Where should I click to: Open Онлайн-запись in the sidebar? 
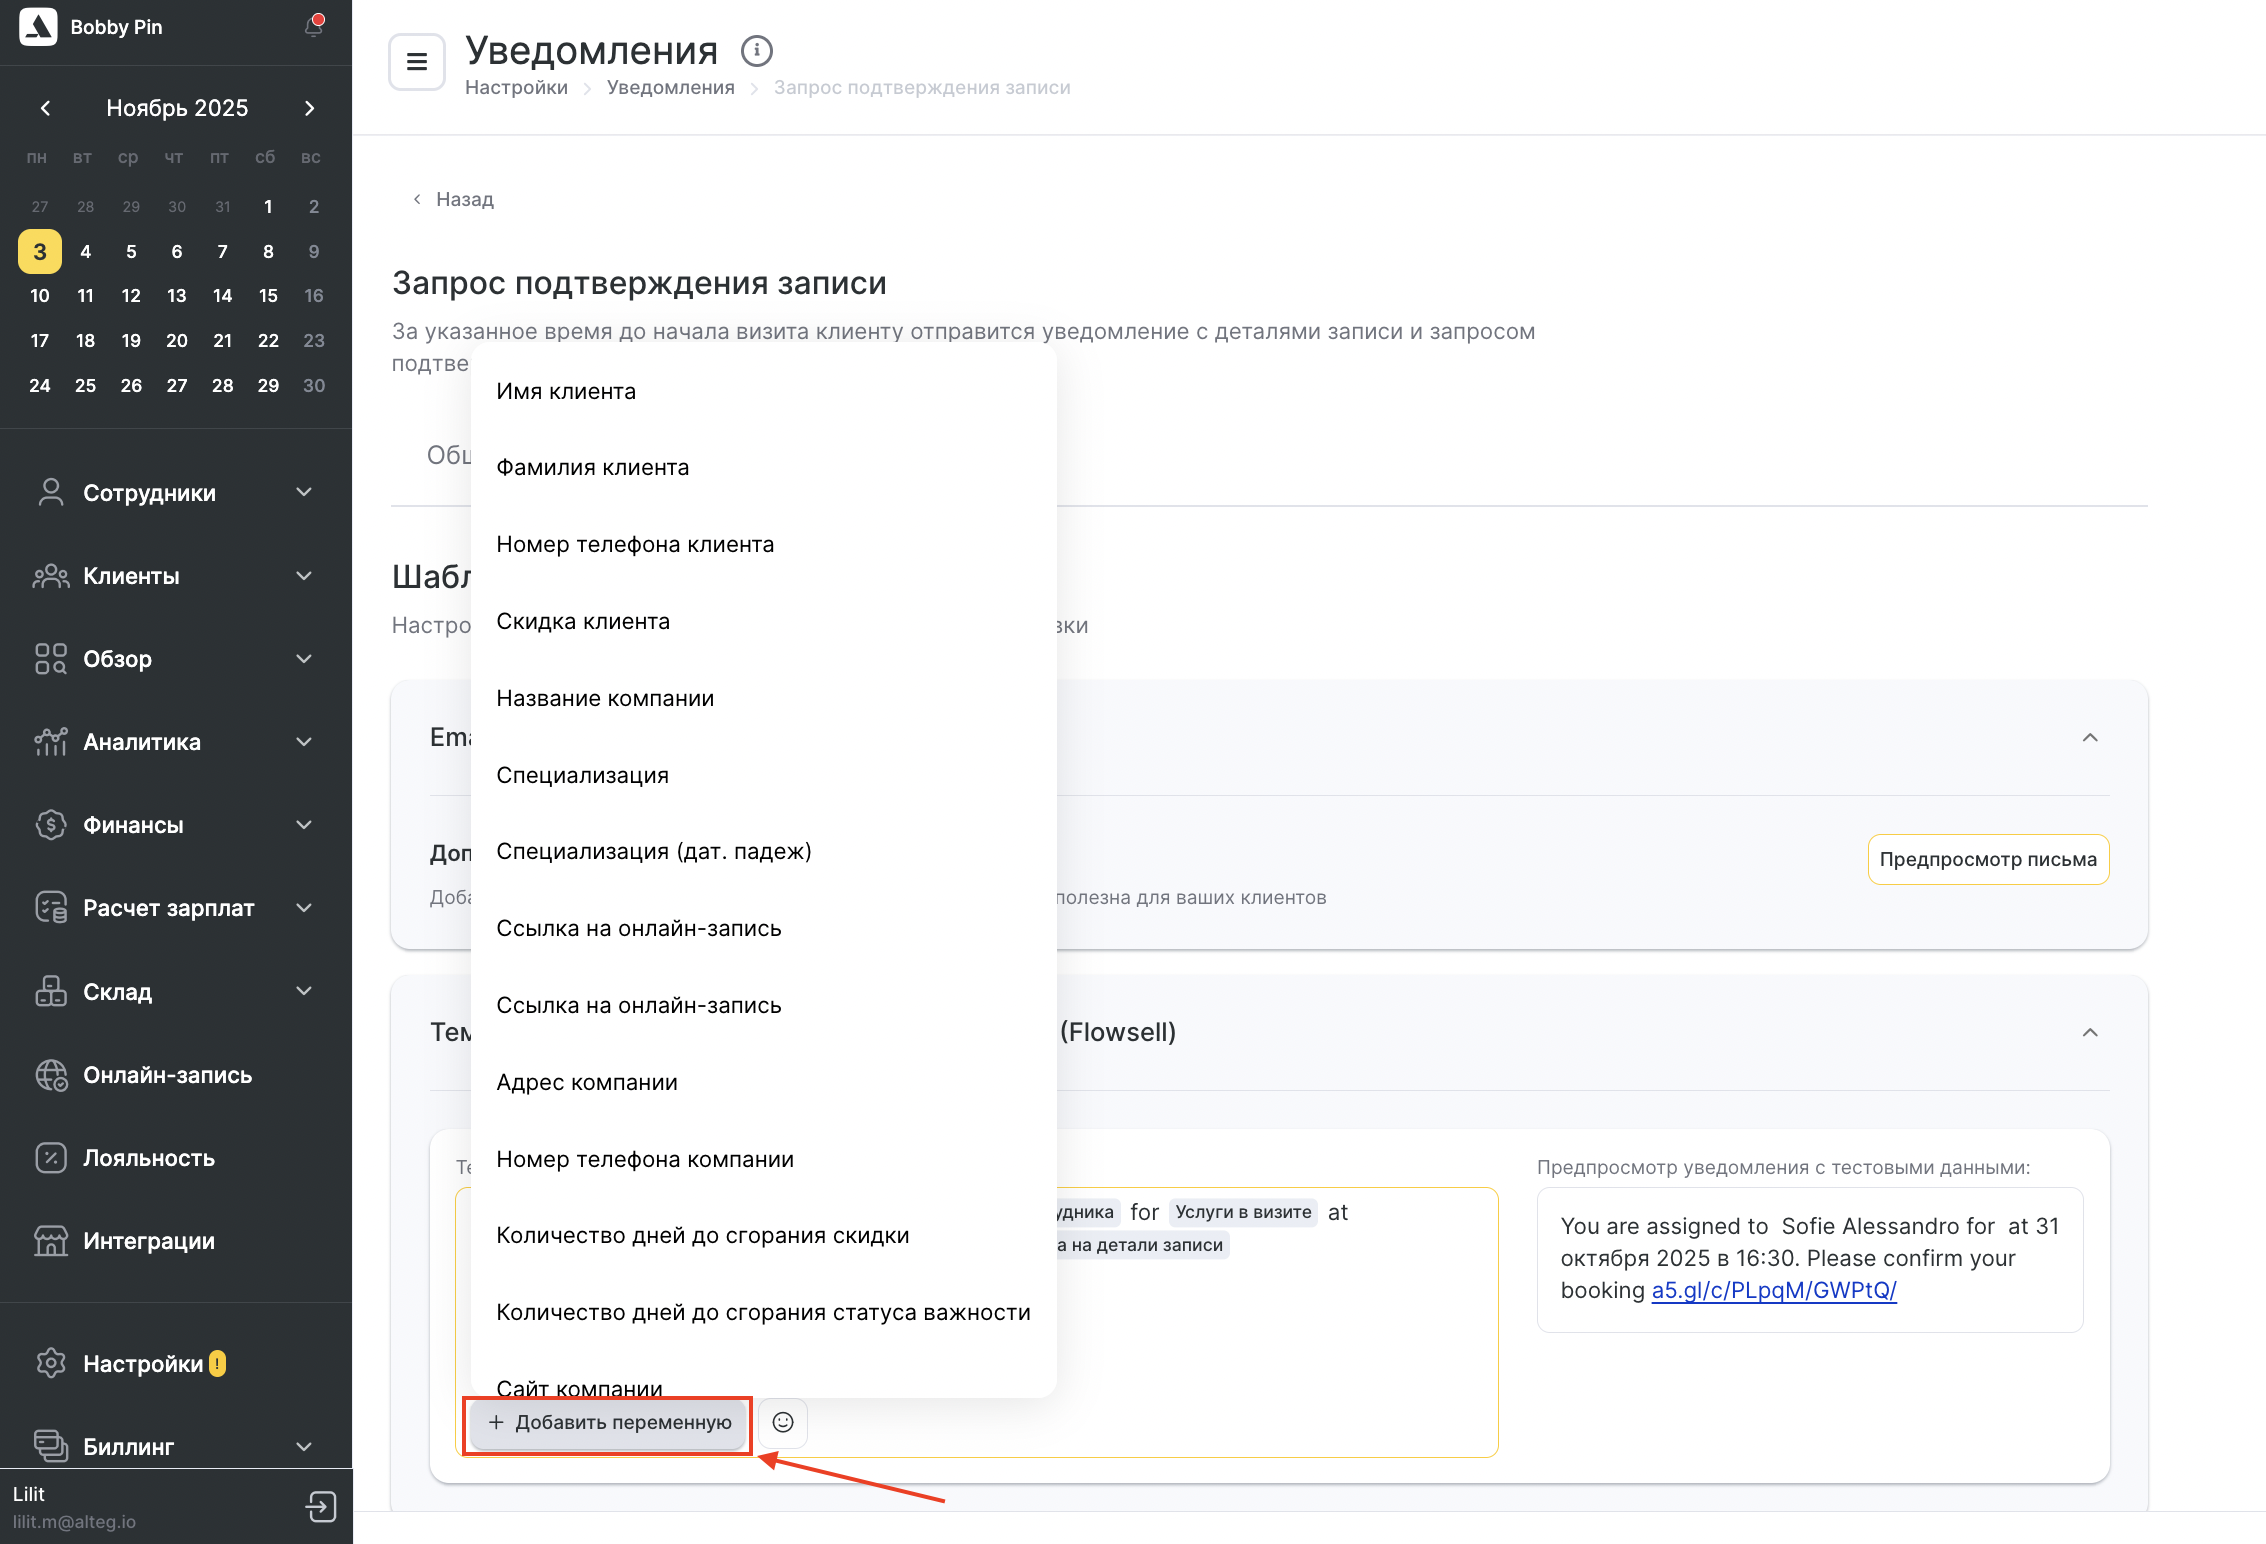[x=167, y=1075]
